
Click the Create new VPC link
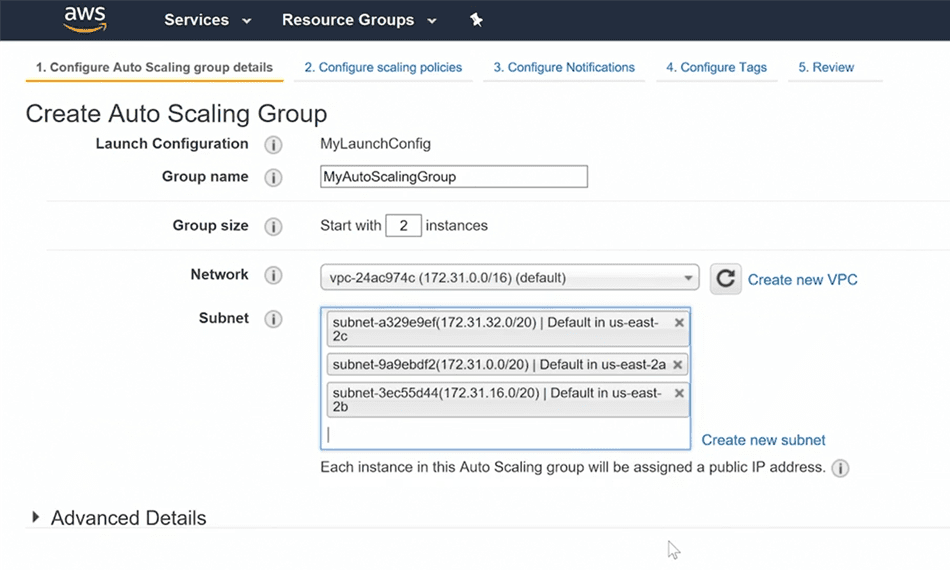(x=802, y=280)
